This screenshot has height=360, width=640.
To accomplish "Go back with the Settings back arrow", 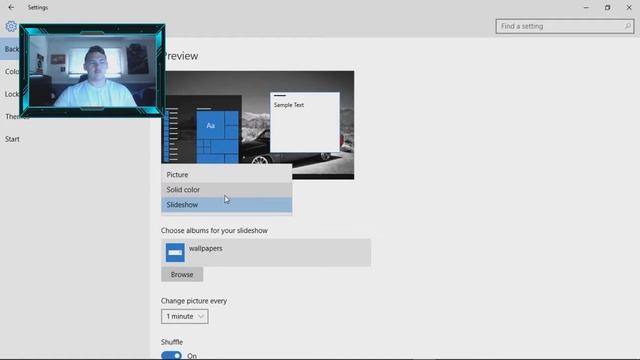I will pos(11,7).
